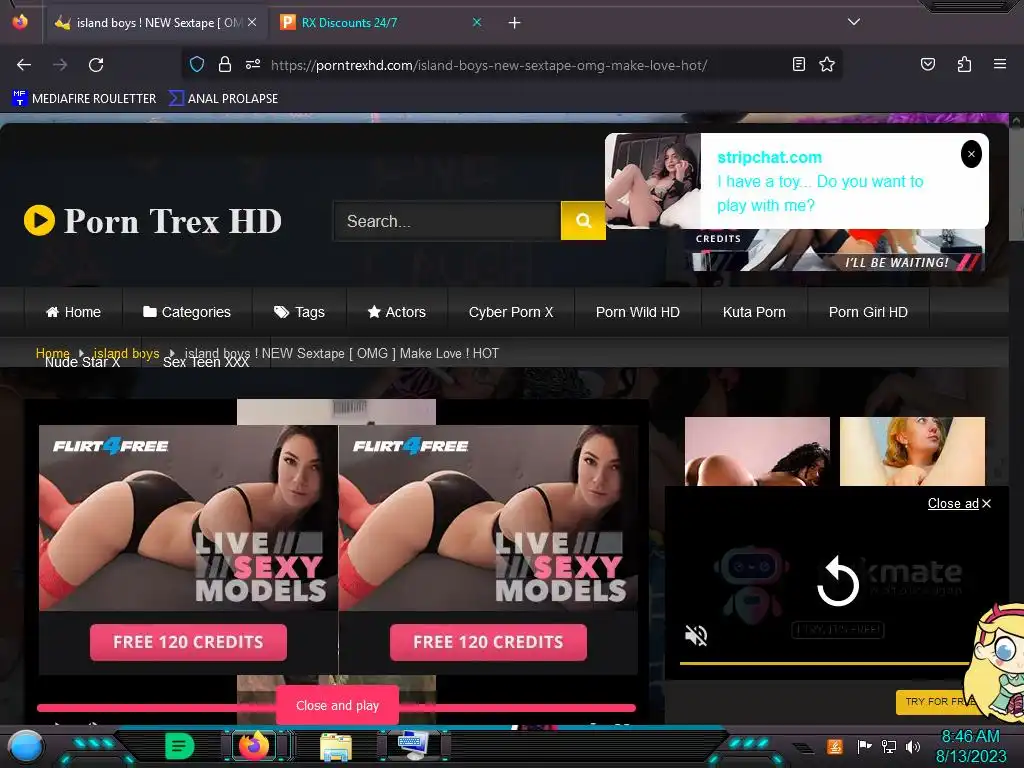Screen dimensions: 1024x768
Task: Open network status in system tray
Action: 888,746
